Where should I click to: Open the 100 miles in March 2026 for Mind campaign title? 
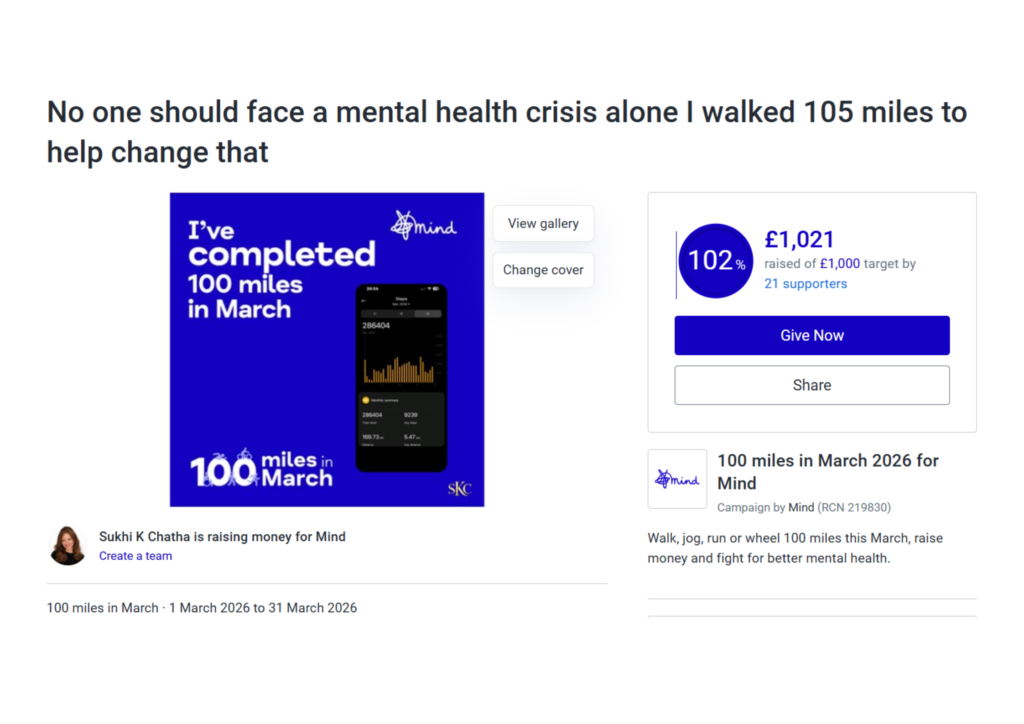coord(827,472)
